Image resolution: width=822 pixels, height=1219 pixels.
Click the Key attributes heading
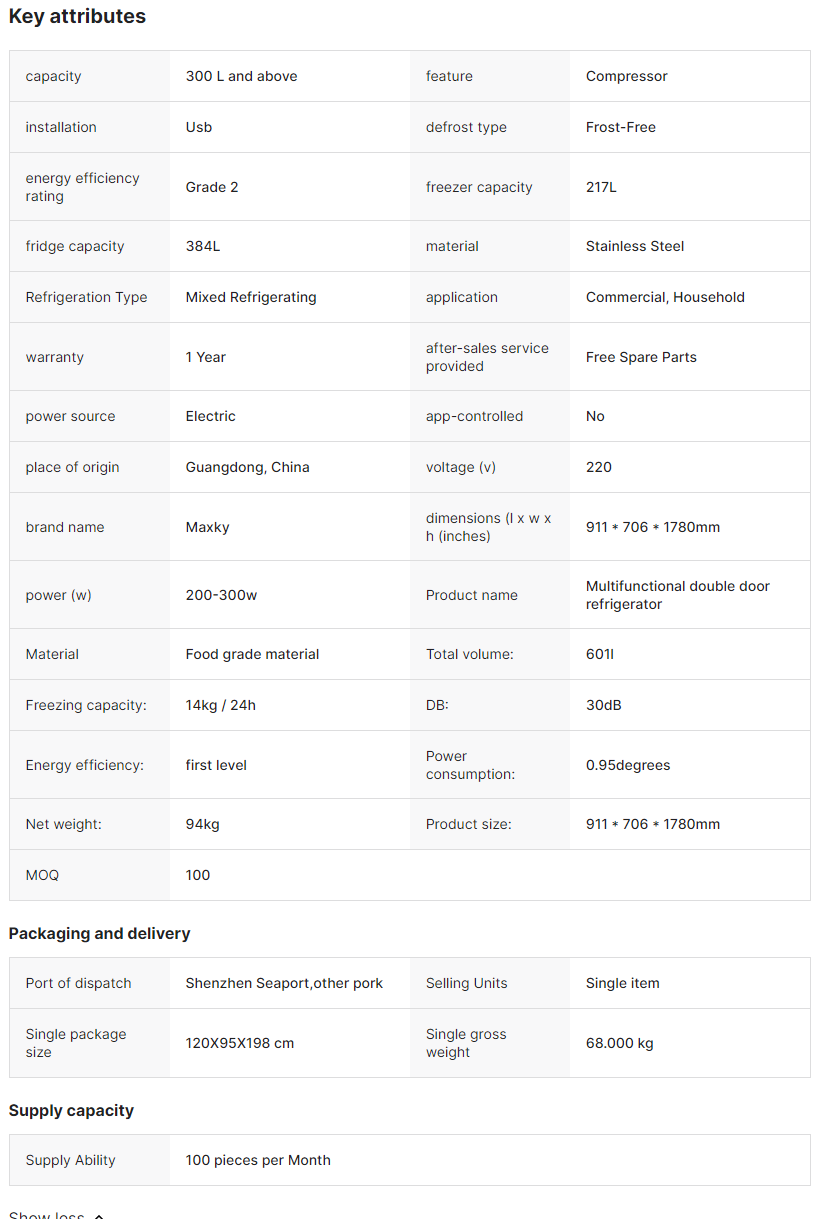(77, 16)
